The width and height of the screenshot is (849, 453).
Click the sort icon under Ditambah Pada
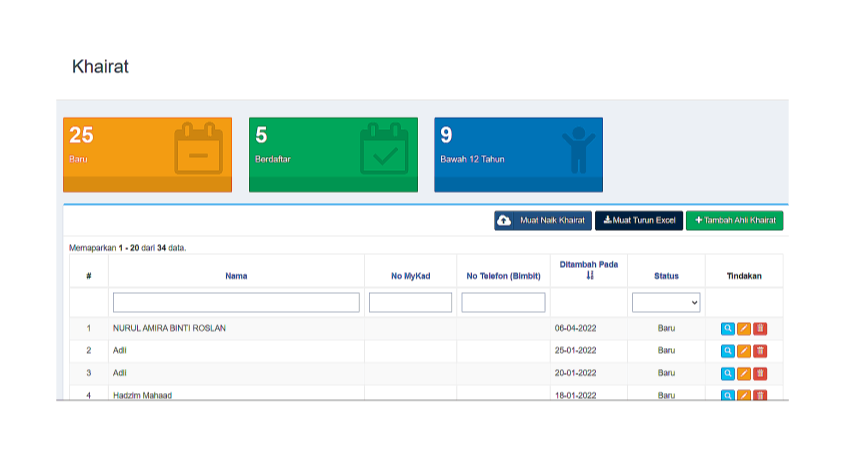[590, 275]
